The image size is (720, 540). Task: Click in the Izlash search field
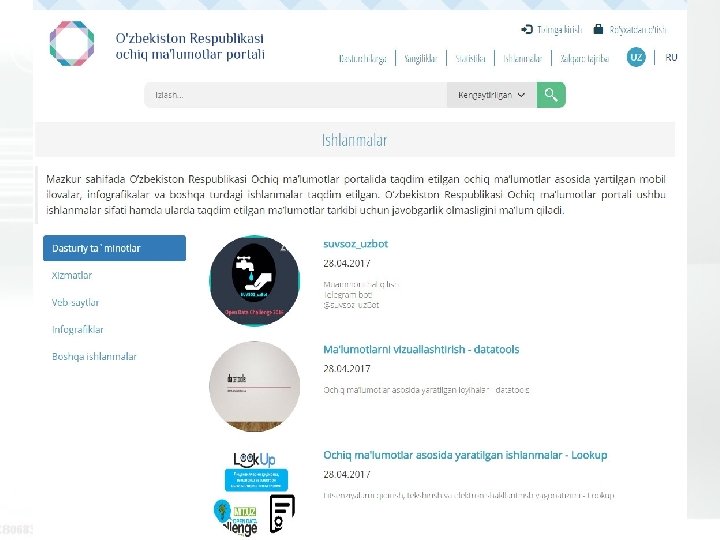click(295, 95)
